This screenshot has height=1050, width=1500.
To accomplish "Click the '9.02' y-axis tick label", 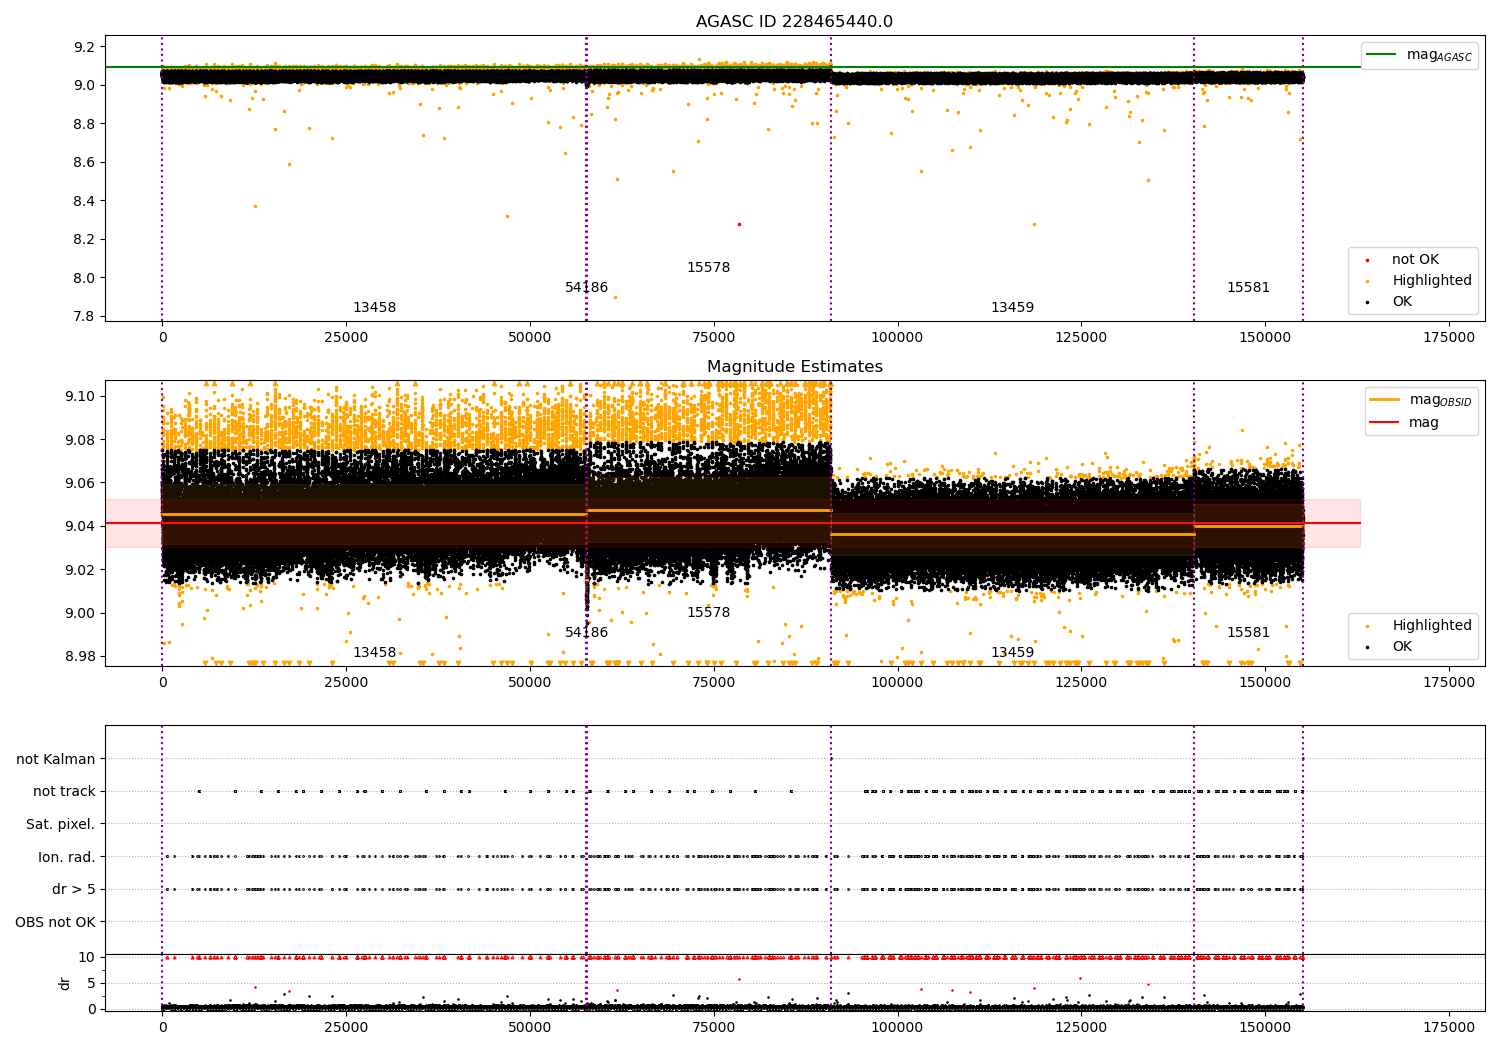I will coord(80,570).
